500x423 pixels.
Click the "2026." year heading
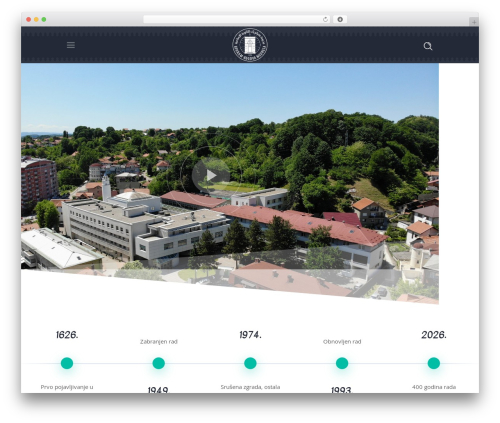434,335
